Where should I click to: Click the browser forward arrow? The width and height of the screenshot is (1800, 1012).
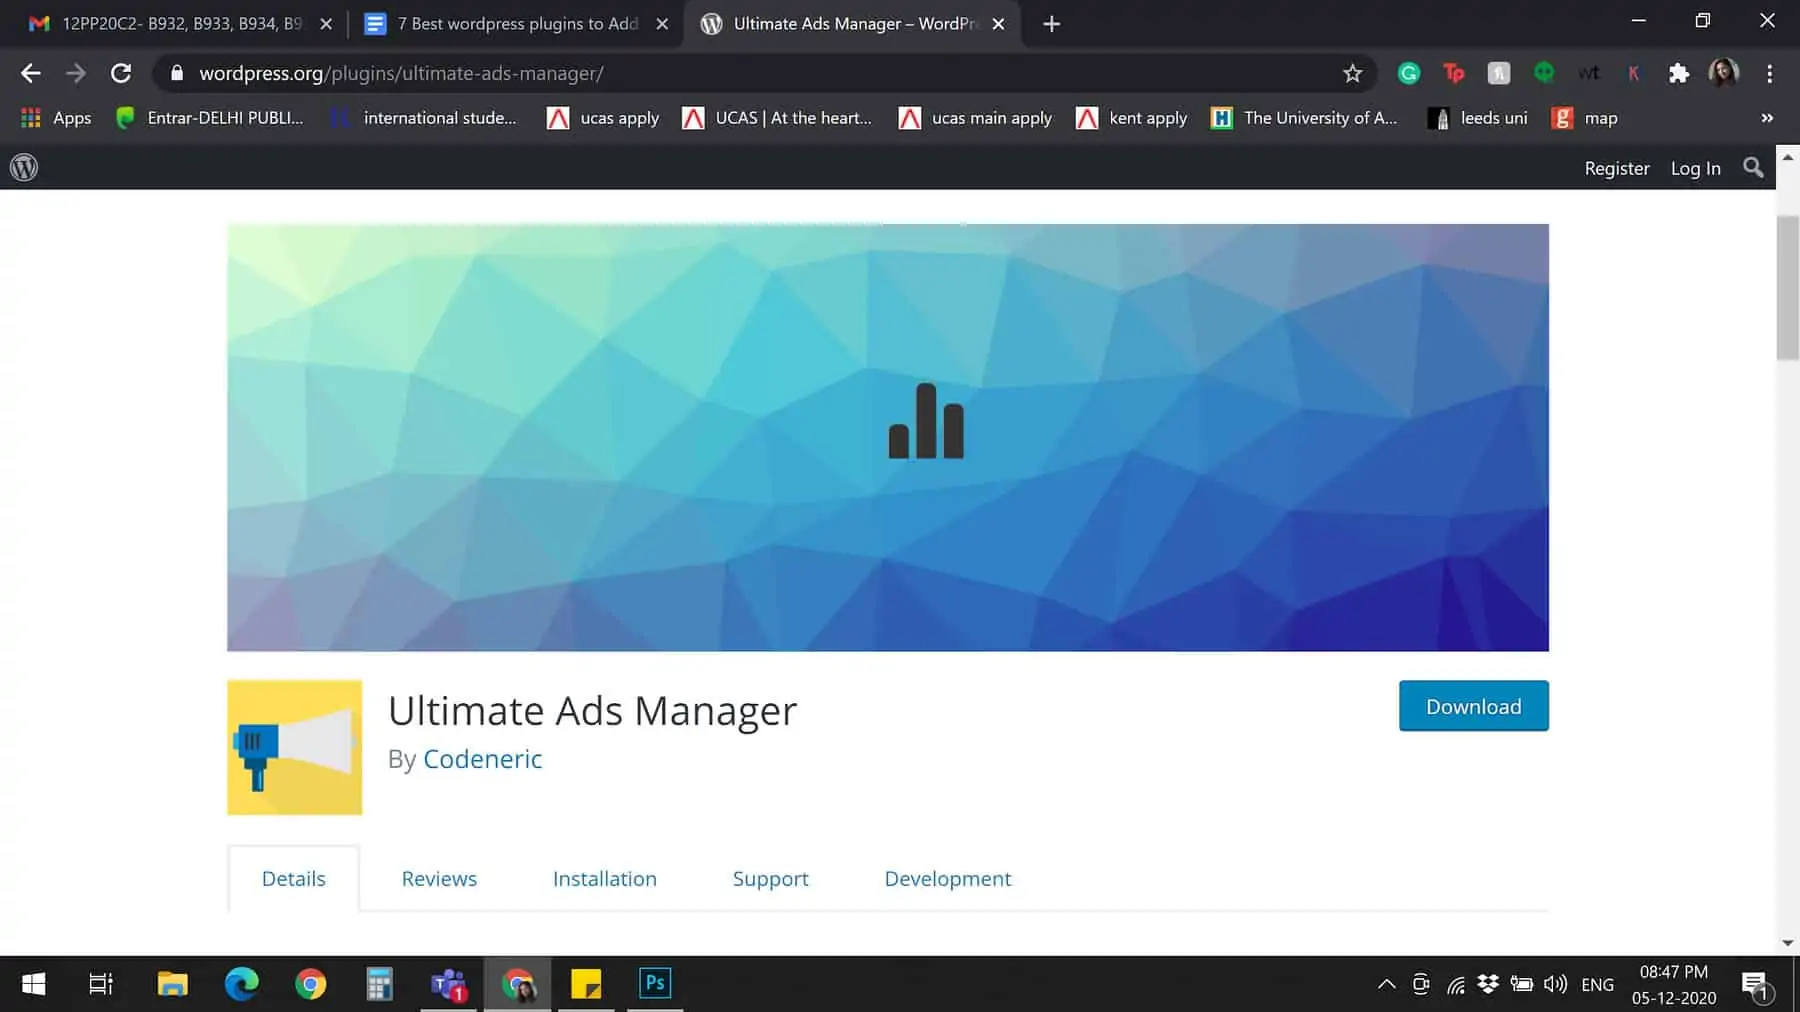[76, 73]
